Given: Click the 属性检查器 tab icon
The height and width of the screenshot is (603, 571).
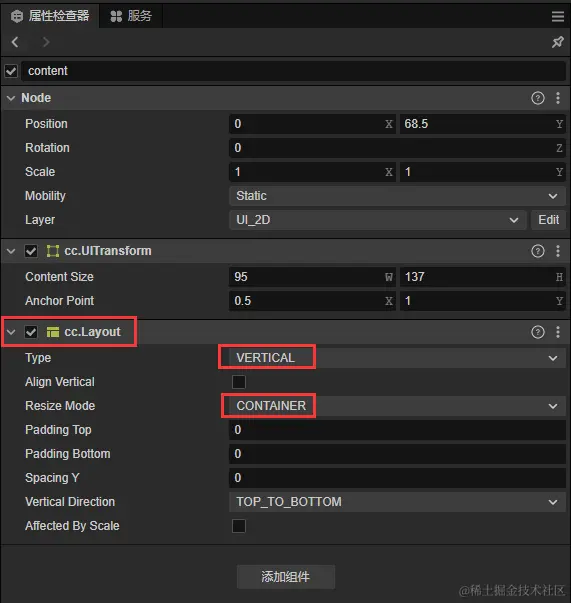Looking at the screenshot, I should 17,17.
